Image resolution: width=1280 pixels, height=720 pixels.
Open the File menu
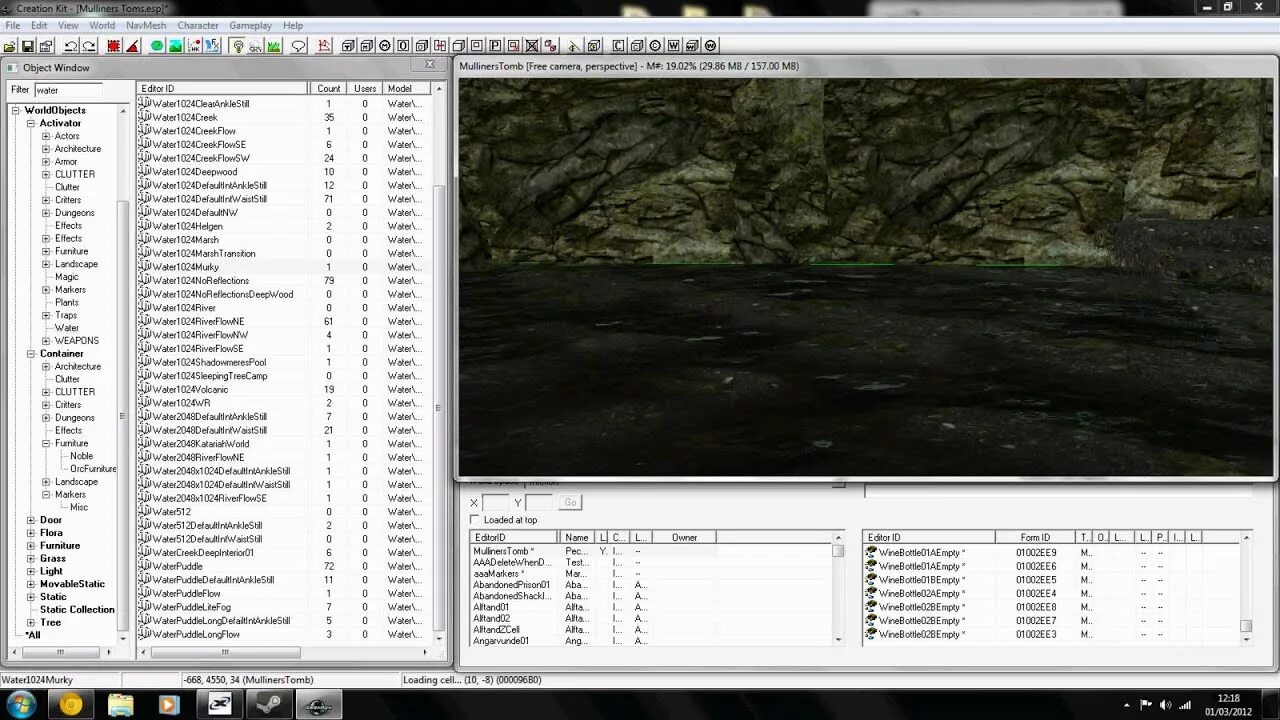pyautogui.click(x=13, y=25)
